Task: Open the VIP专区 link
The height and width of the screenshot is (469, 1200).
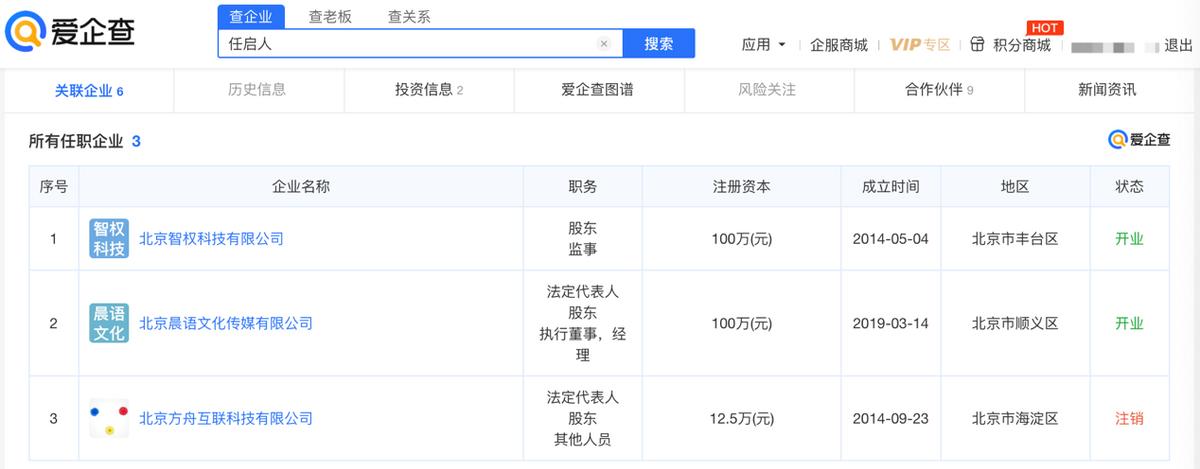Action: 920,45
